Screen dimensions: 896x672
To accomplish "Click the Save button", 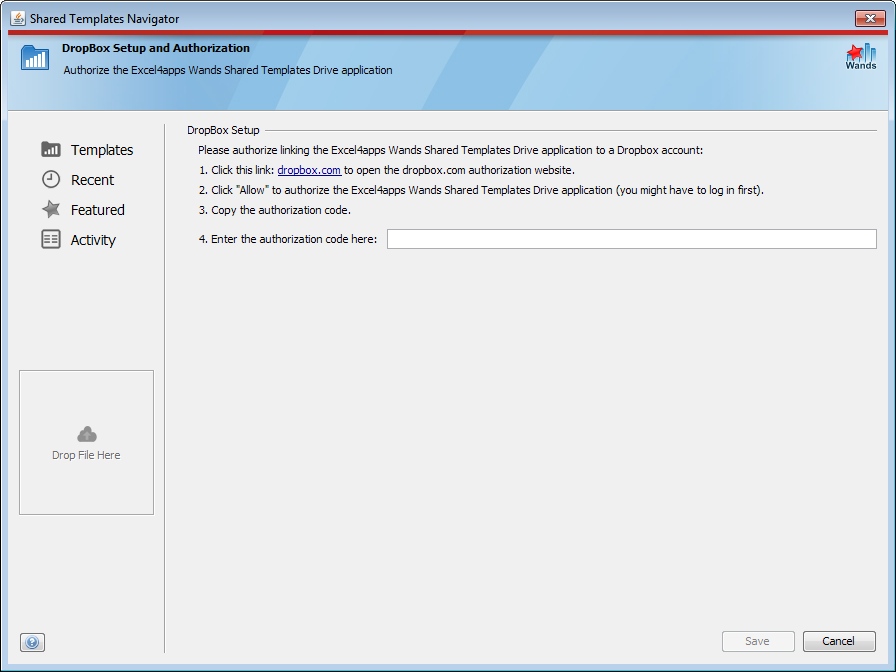I will (x=758, y=641).
